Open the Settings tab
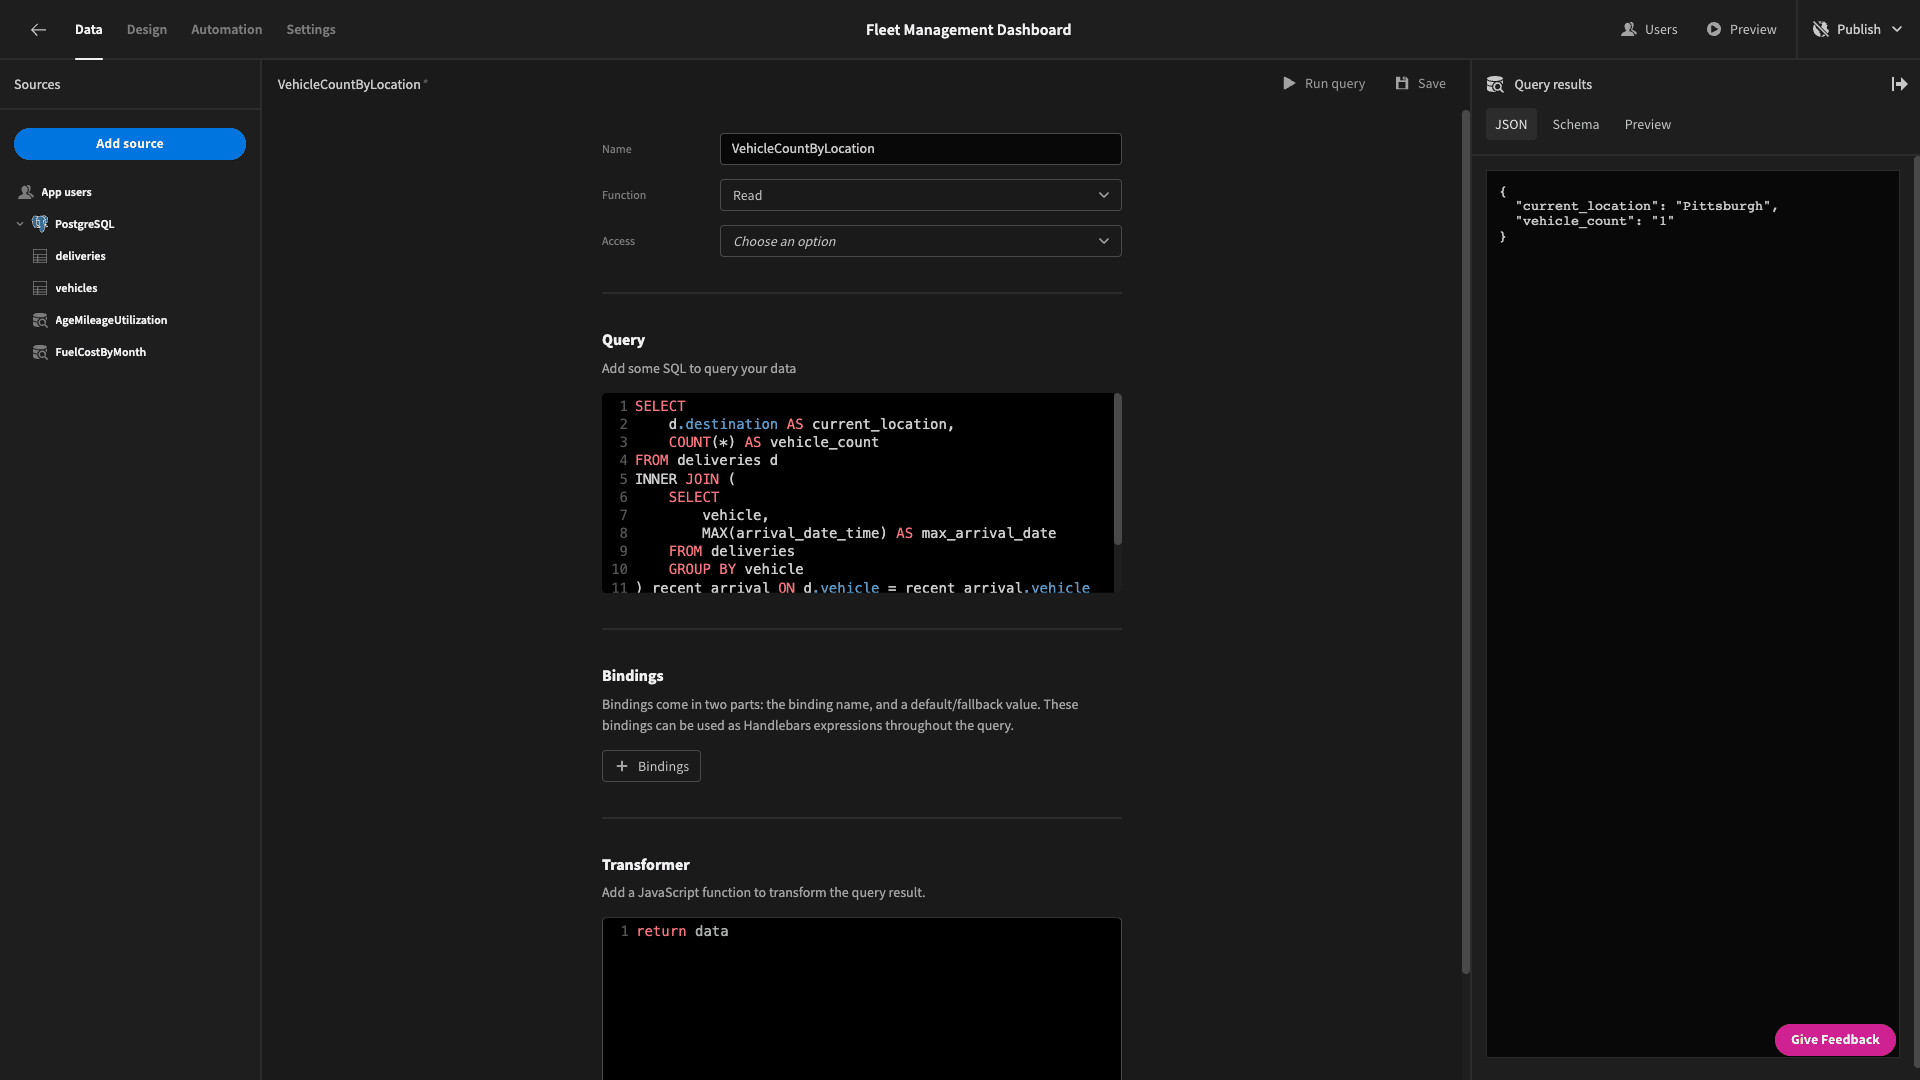1920x1080 pixels. 311,30
